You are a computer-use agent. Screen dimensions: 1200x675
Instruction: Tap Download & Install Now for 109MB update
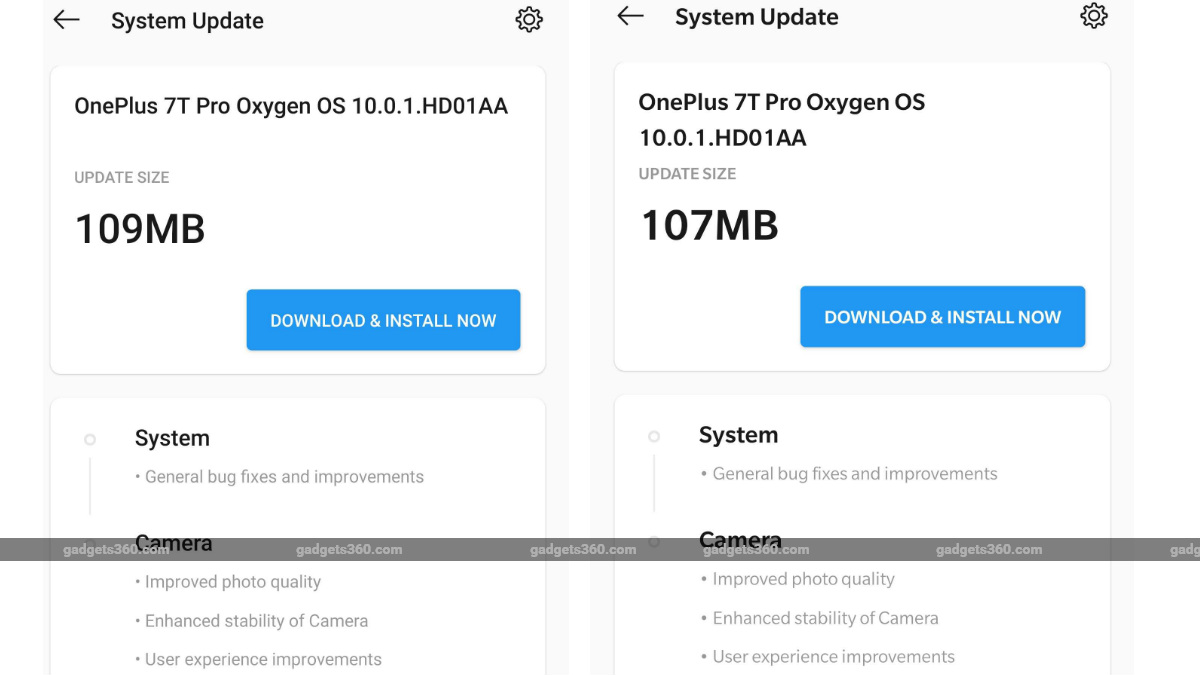(383, 320)
